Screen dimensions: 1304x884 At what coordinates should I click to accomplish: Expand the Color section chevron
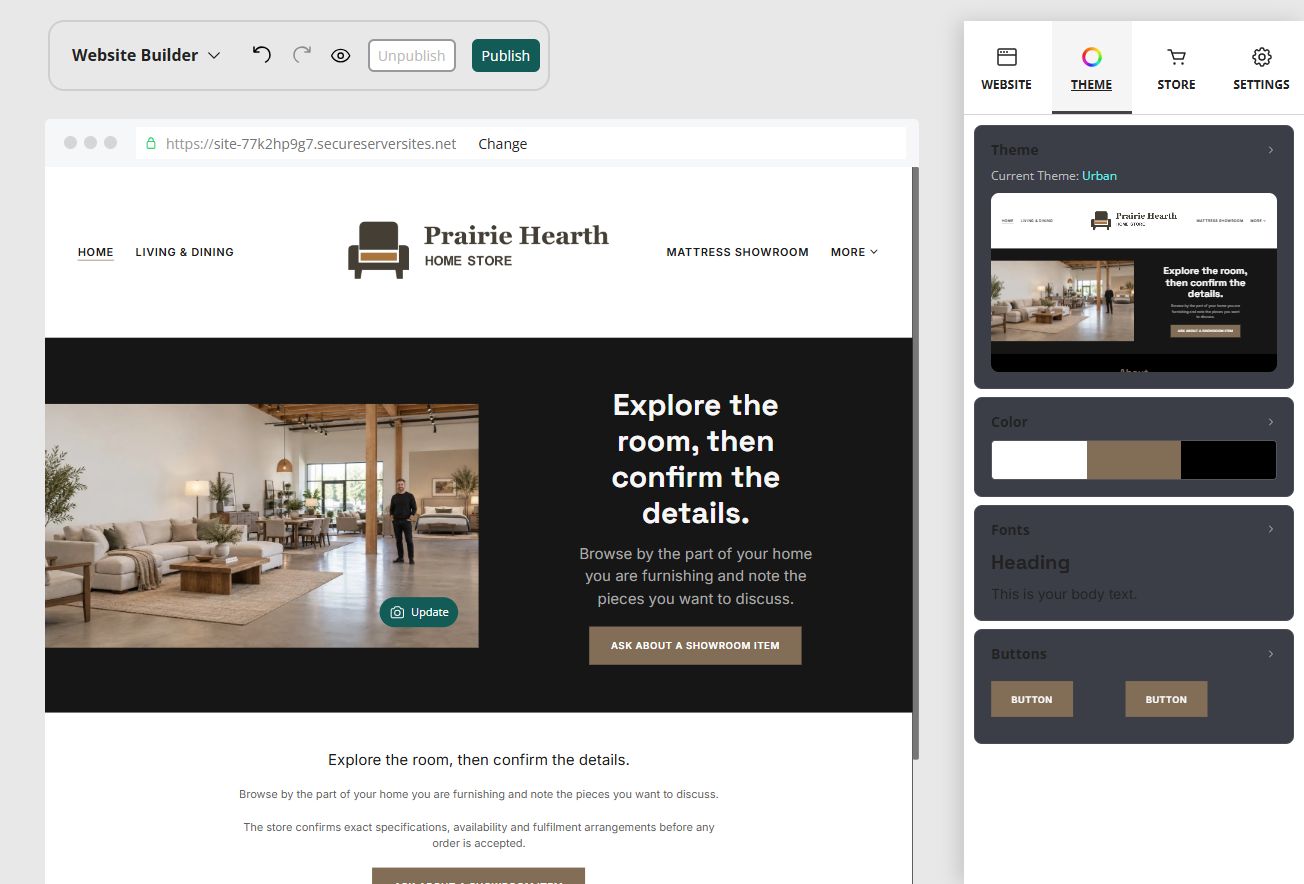[x=1271, y=422]
